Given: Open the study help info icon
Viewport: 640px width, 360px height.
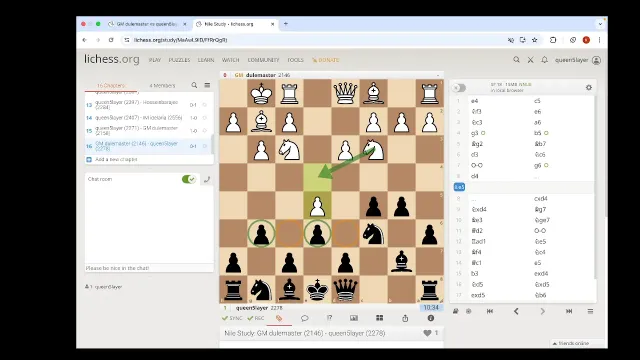Looking at the screenshot, I should 431,318.
